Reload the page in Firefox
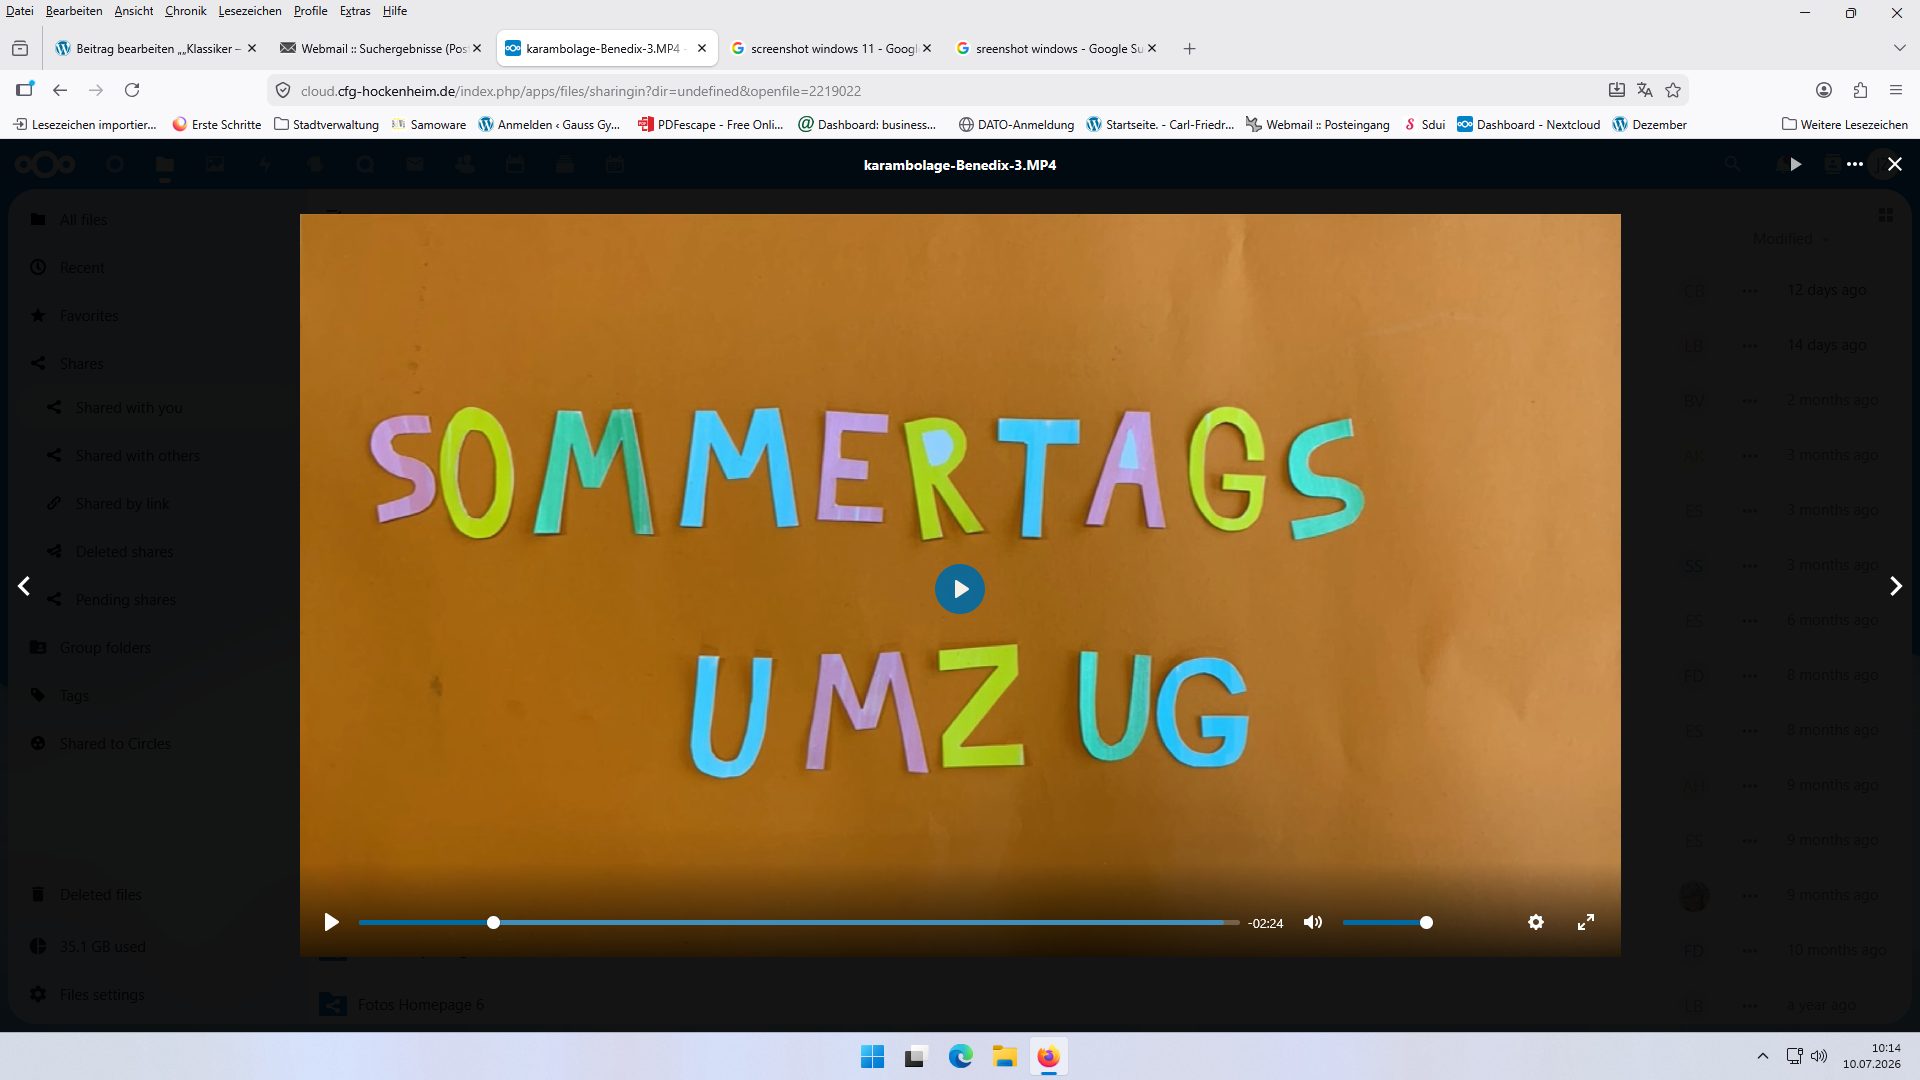This screenshot has height=1080, width=1920. point(132,90)
